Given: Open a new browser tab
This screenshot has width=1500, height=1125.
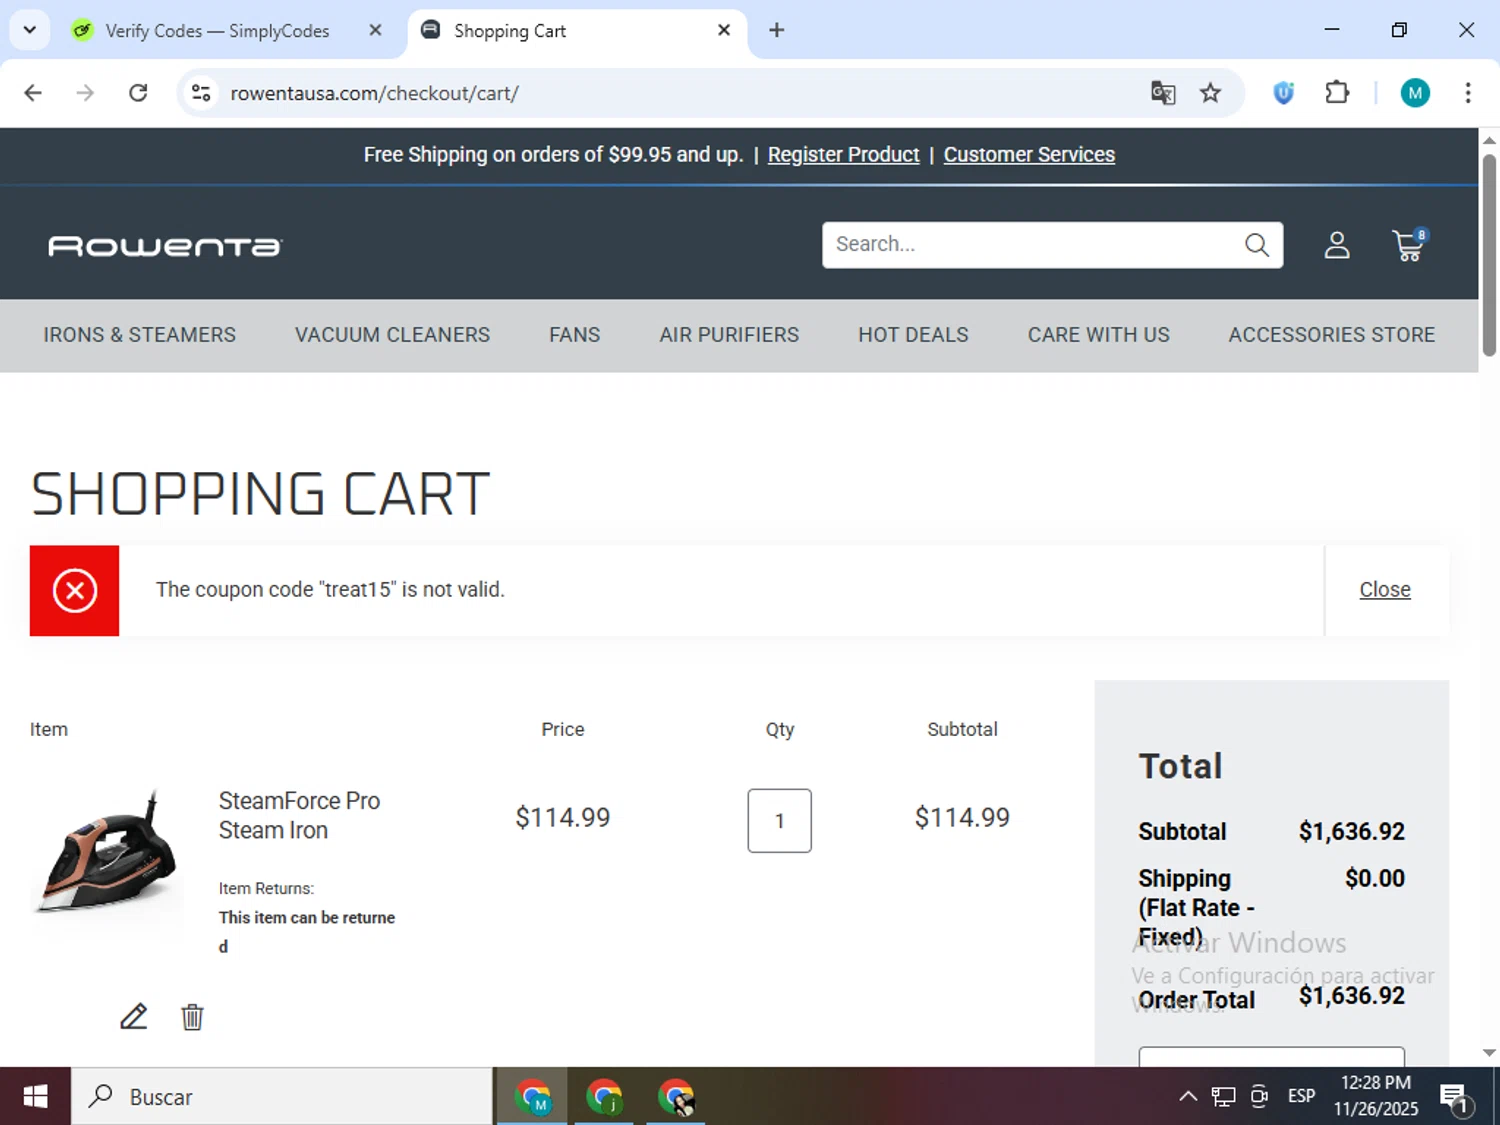Looking at the screenshot, I should pos(777,30).
